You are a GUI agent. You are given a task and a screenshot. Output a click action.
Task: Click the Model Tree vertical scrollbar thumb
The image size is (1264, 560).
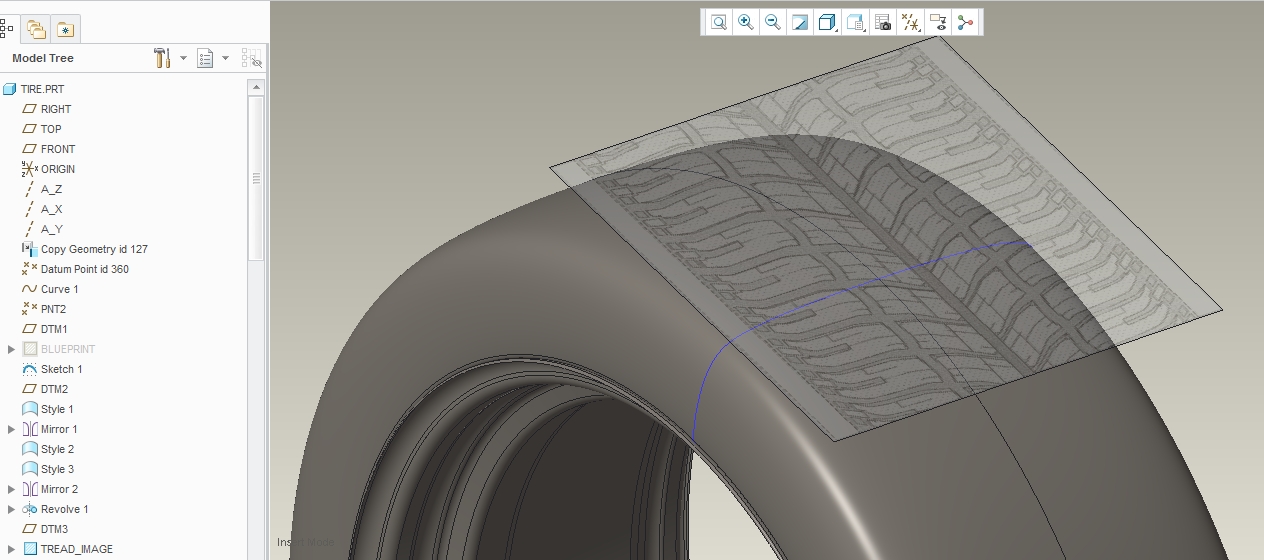click(x=256, y=178)
